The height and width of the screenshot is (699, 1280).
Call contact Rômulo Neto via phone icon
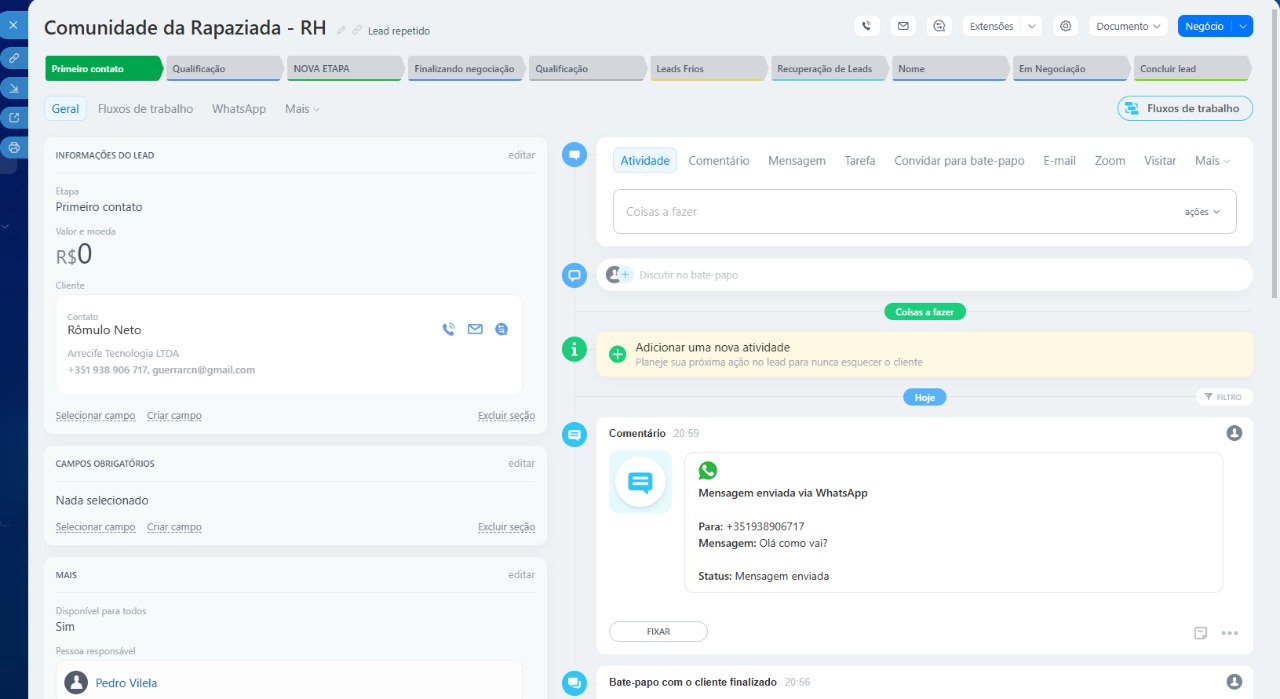448,329
